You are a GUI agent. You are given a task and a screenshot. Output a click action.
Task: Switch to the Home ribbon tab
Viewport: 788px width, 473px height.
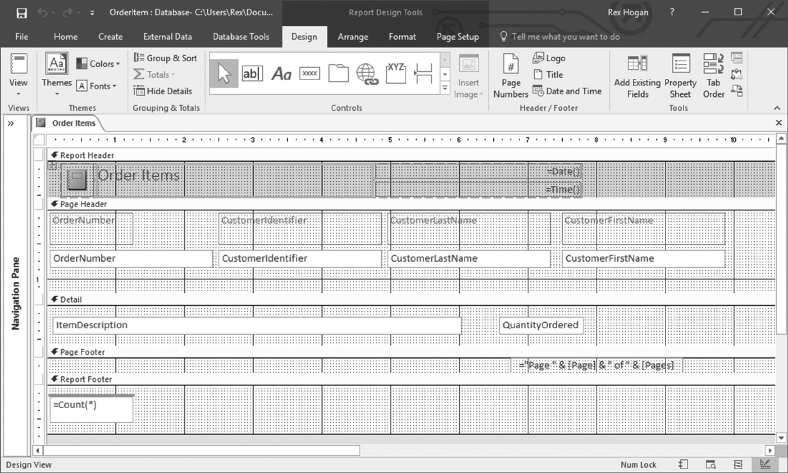click(65, 37)
